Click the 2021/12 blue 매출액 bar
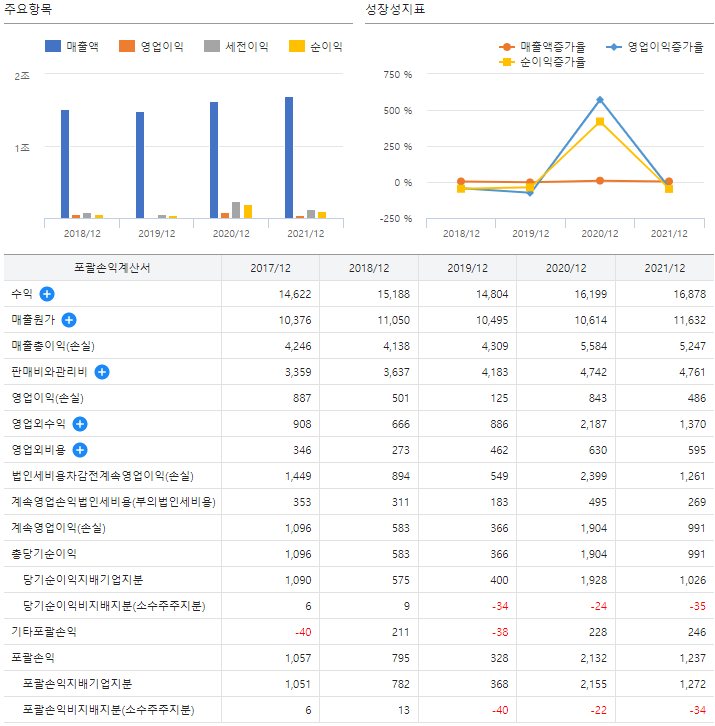Viewport: 715px width, 726px height. coord(289,157)
